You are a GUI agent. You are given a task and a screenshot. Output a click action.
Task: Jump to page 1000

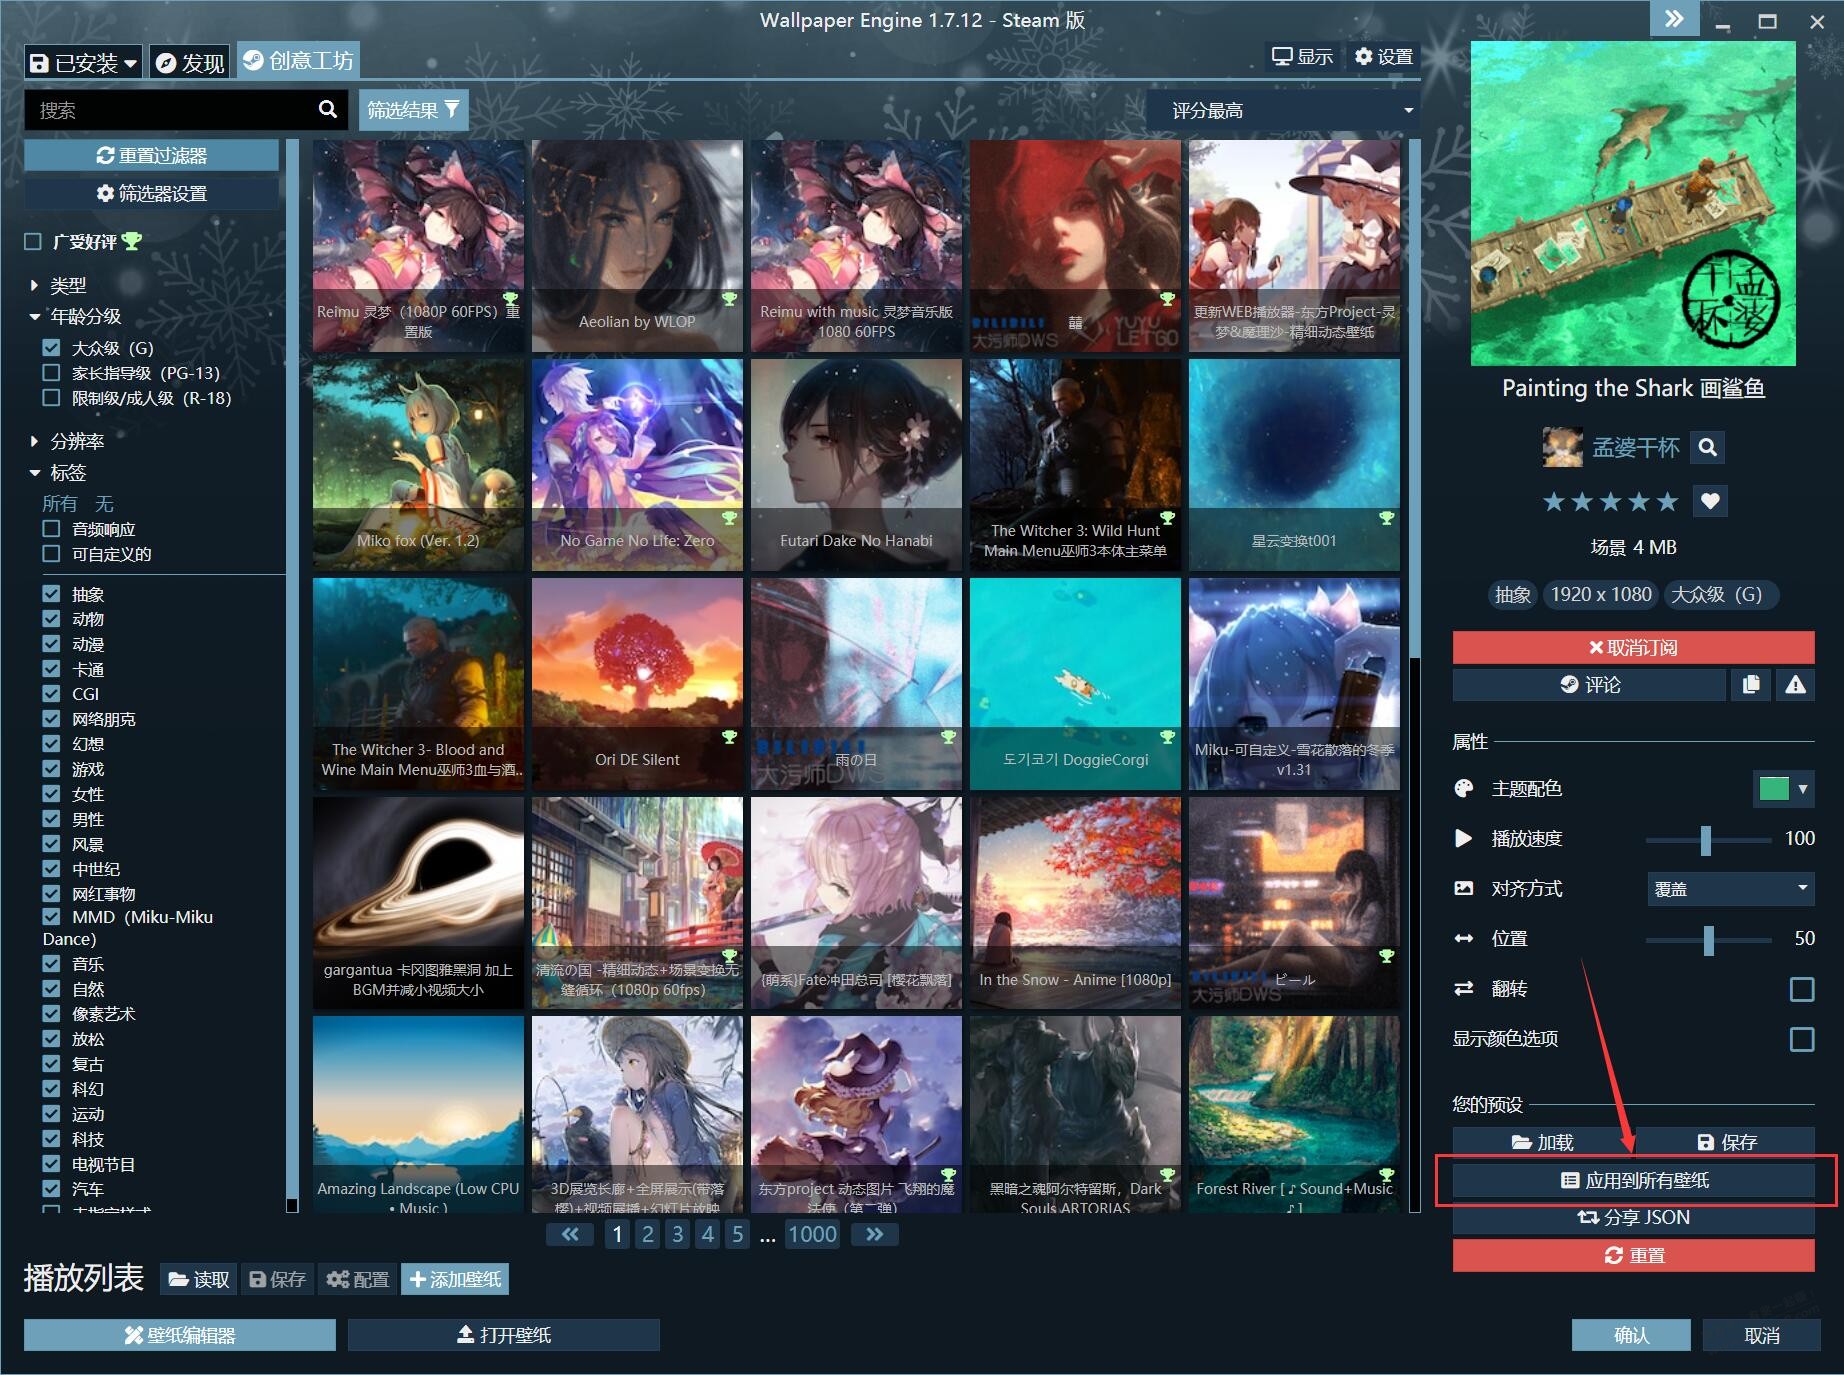point(812,1234)
